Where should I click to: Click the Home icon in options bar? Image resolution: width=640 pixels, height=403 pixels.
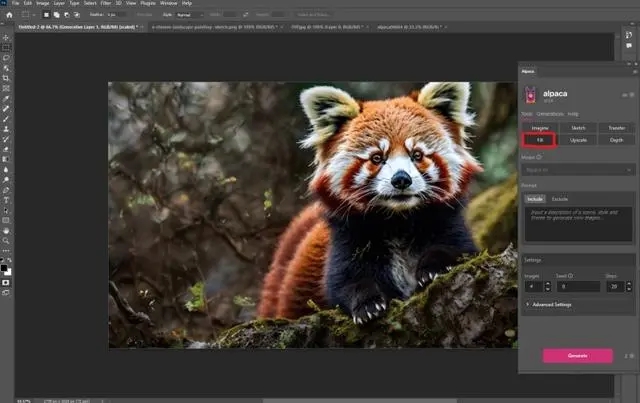click(x=9, y=15)
